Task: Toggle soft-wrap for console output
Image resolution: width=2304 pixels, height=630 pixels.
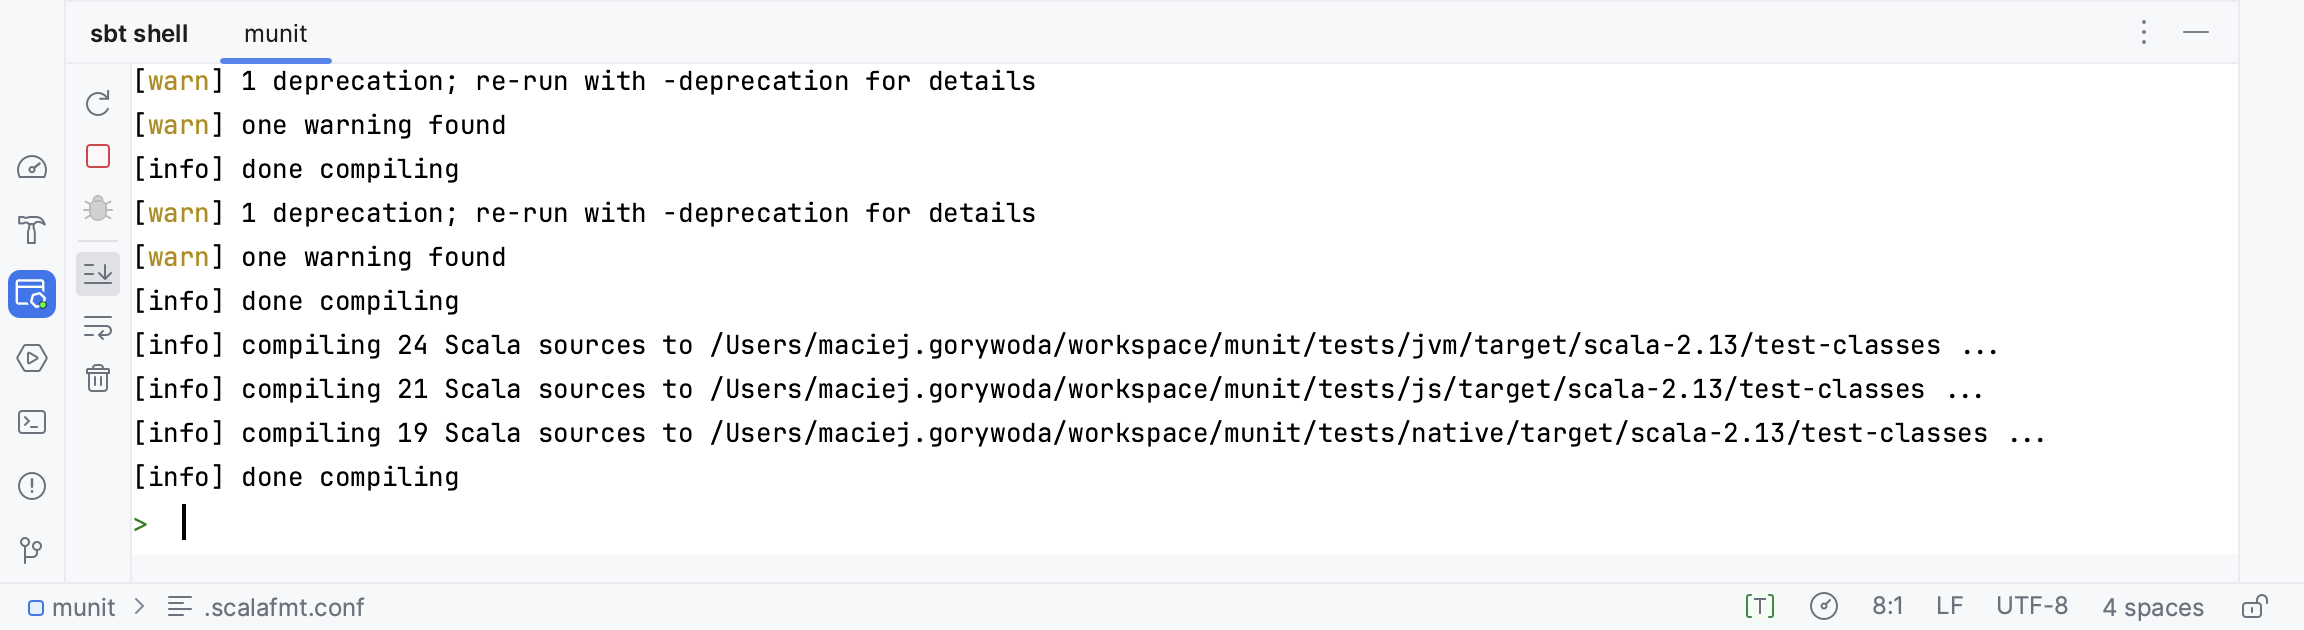Action: tap(98, 327)
